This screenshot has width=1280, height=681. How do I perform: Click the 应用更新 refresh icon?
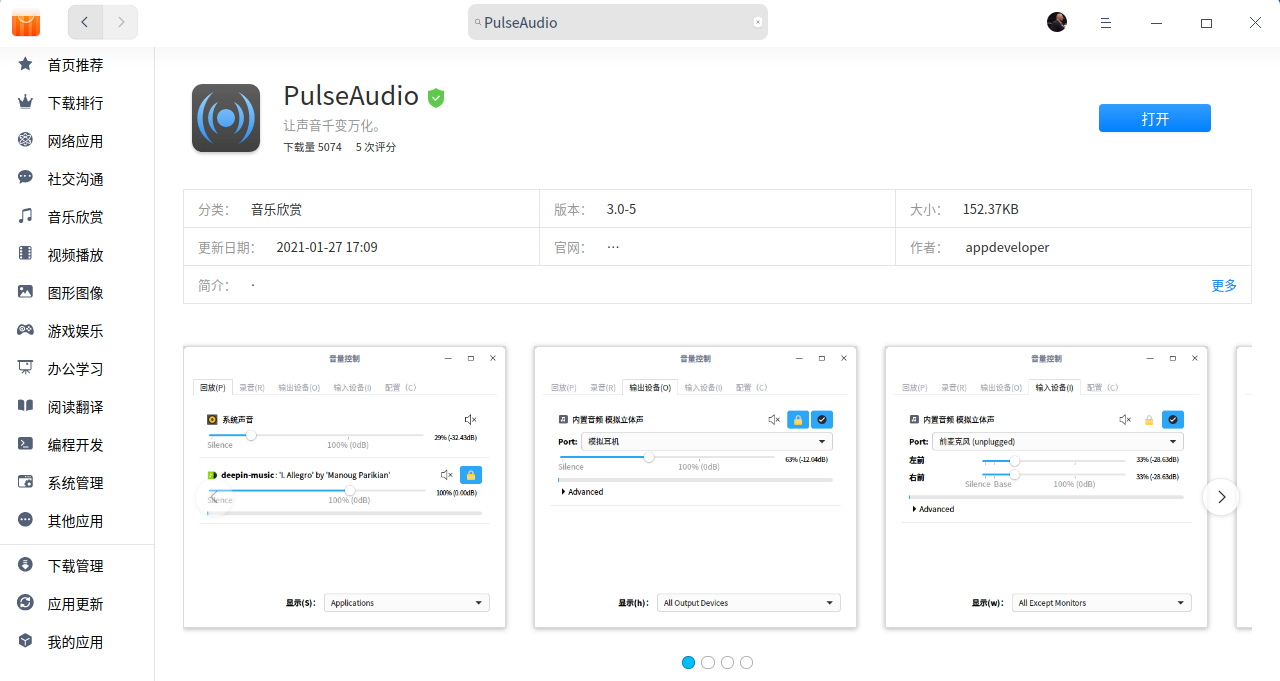point(26,603)
